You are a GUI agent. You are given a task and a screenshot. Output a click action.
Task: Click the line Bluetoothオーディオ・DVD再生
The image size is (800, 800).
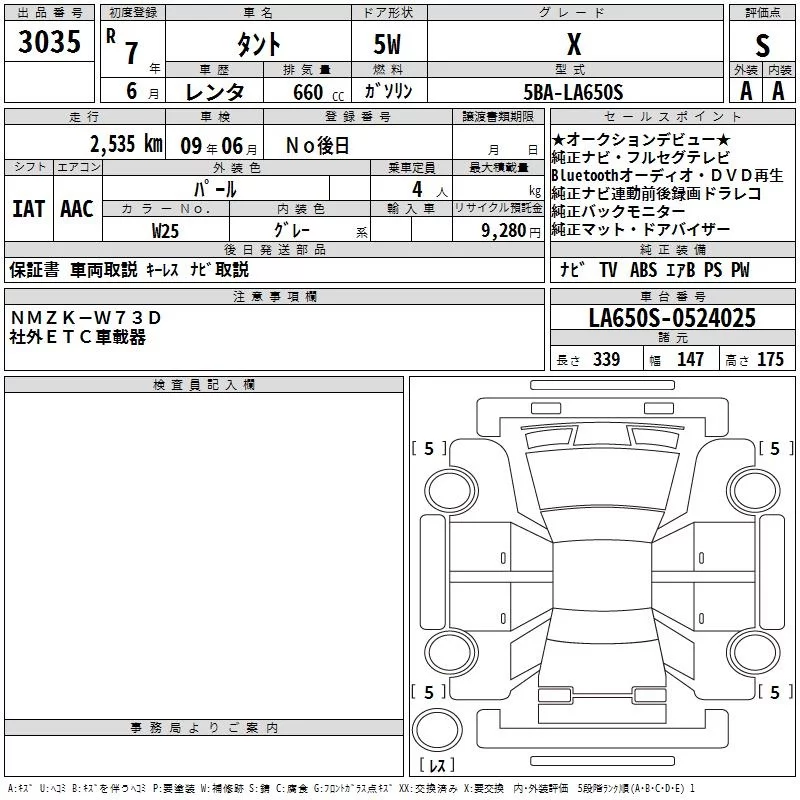[x=667, y=175]
